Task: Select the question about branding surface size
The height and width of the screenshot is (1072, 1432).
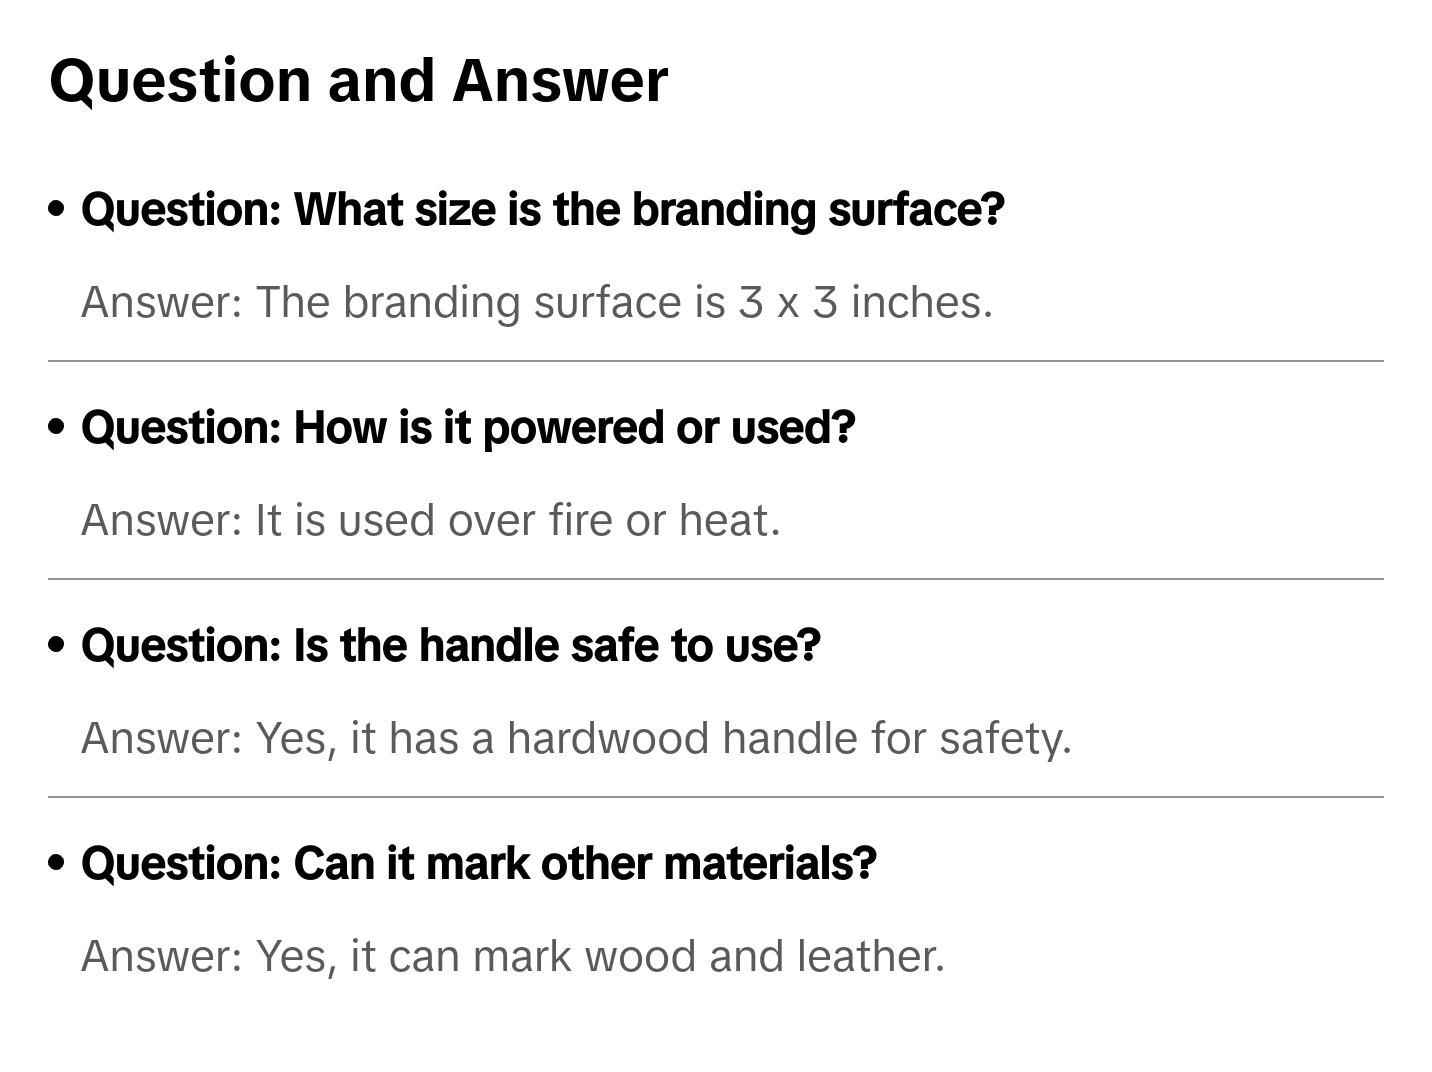Action: (x=542, y=210)
